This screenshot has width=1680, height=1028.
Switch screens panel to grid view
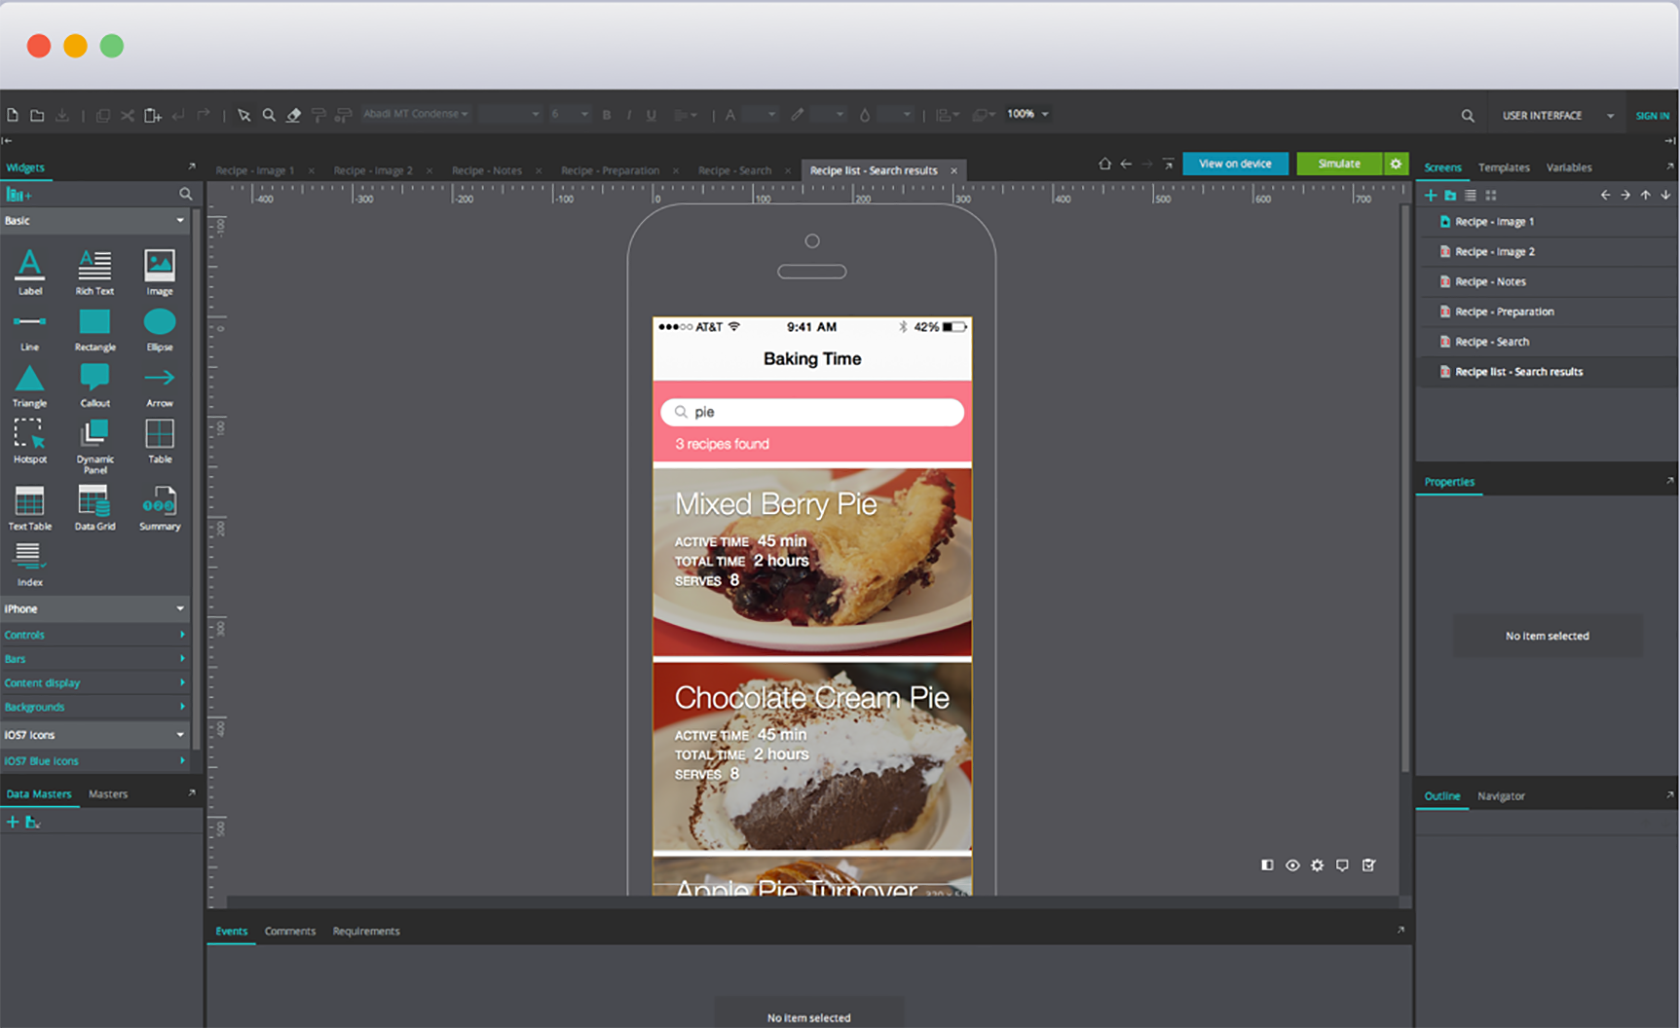pyautogui.click(x=1491, y=195)
